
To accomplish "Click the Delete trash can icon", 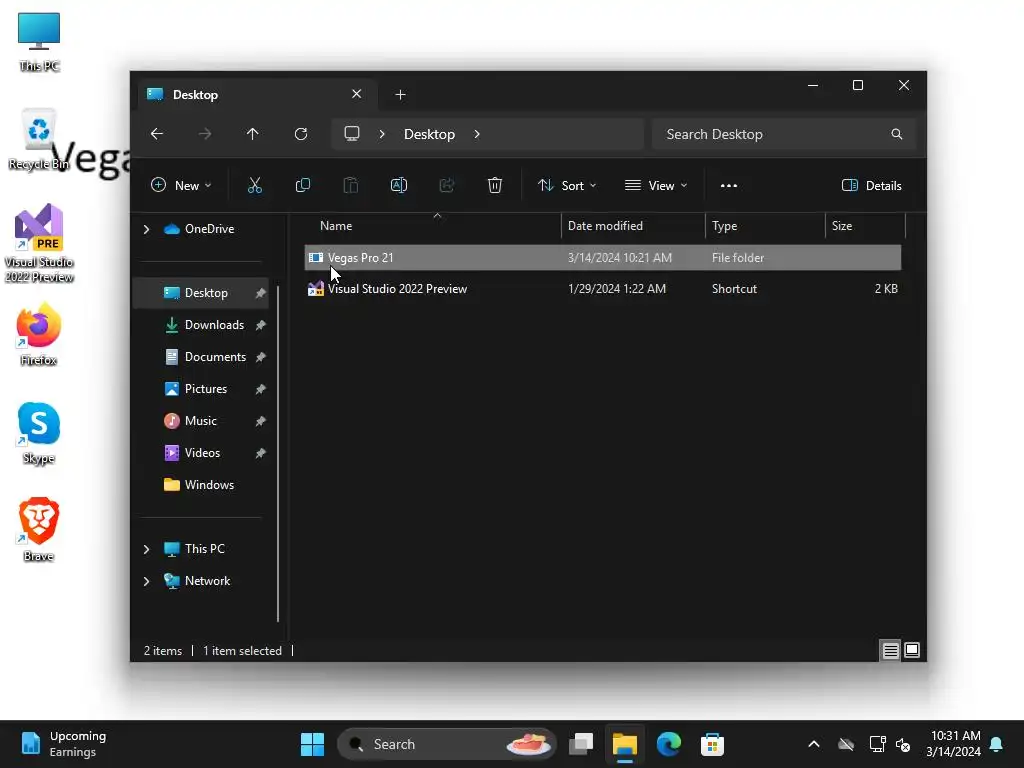I will (x=495, y=185).
